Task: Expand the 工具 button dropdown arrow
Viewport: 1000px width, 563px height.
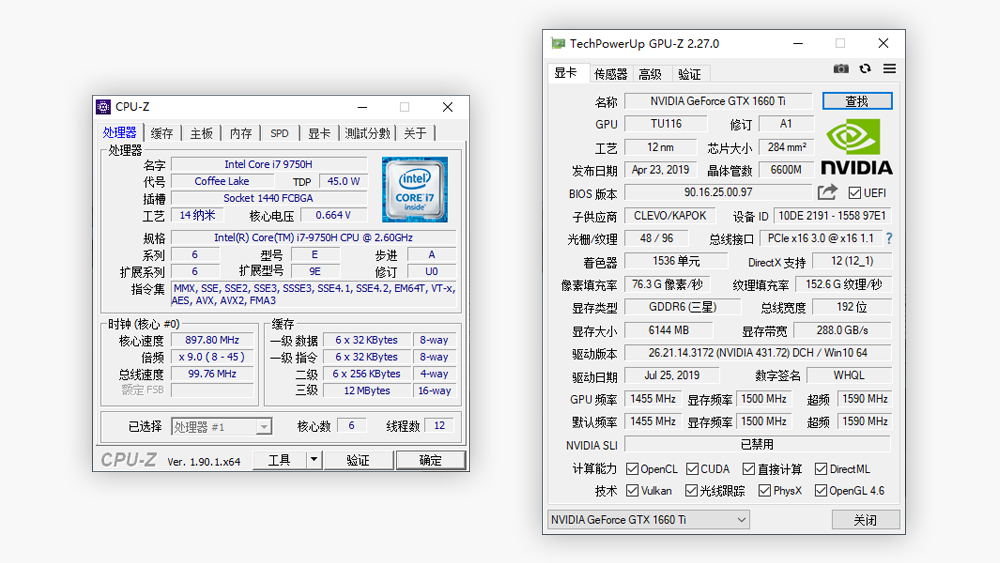Action: click(x=314, y=460)
